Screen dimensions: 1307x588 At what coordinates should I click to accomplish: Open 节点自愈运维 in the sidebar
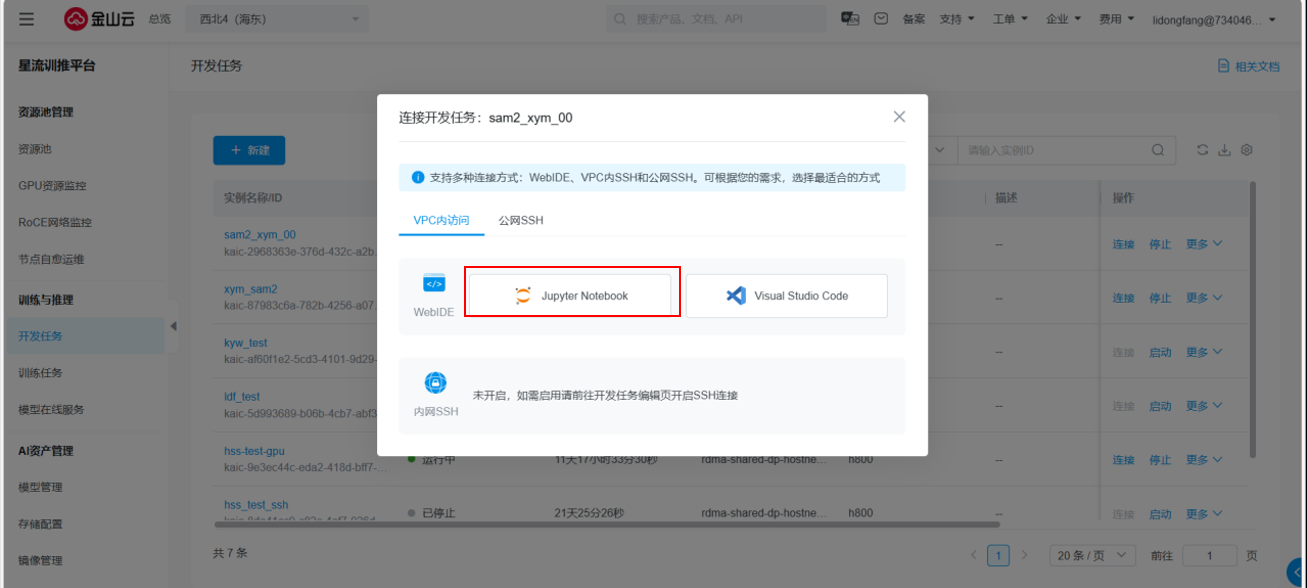click(x=51, y=259)
